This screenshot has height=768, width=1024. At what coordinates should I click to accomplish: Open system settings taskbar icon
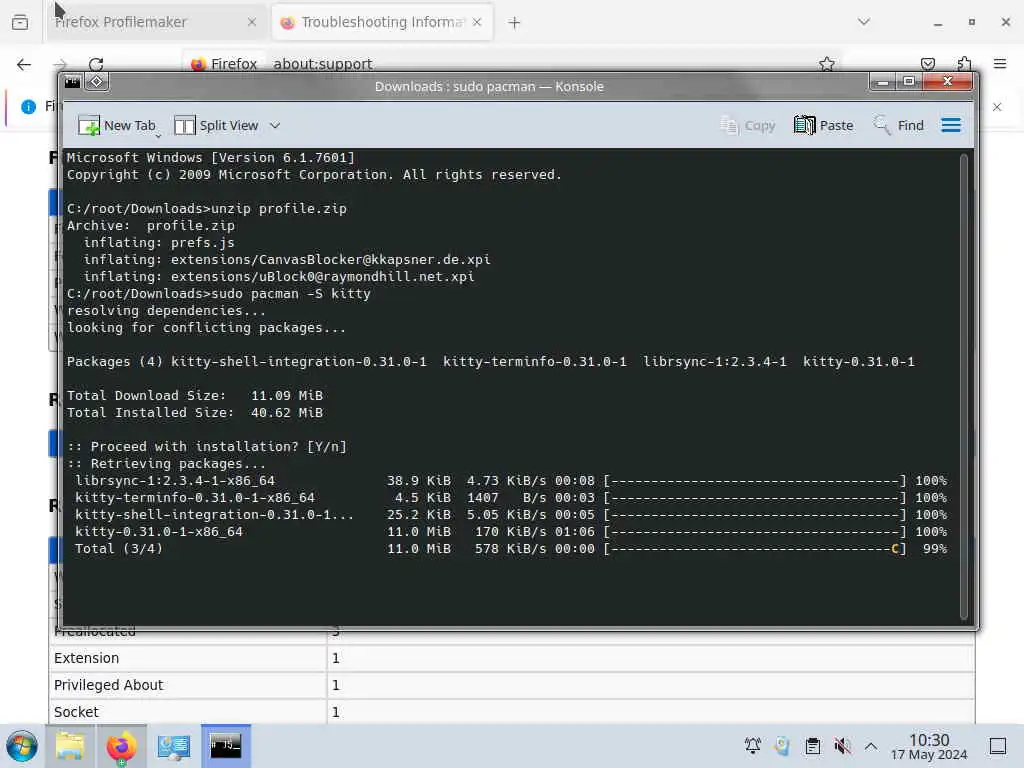[x=173, y=746]
